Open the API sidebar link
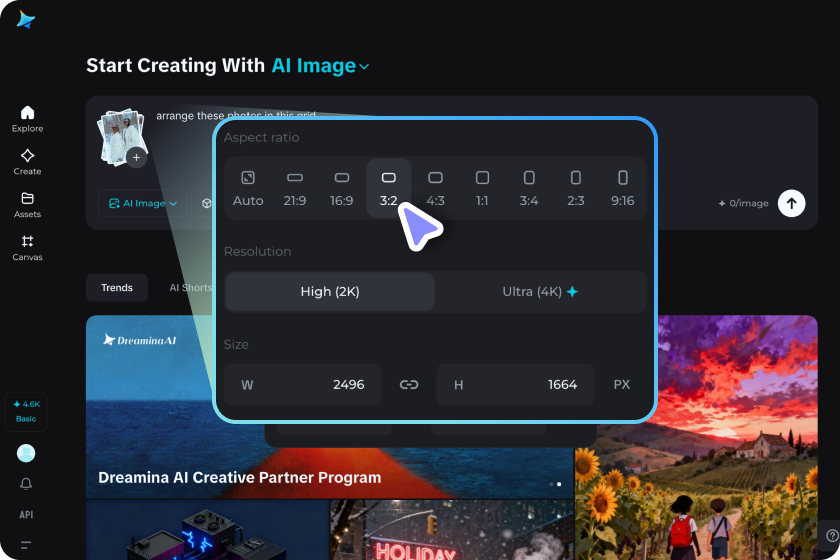 26,514
